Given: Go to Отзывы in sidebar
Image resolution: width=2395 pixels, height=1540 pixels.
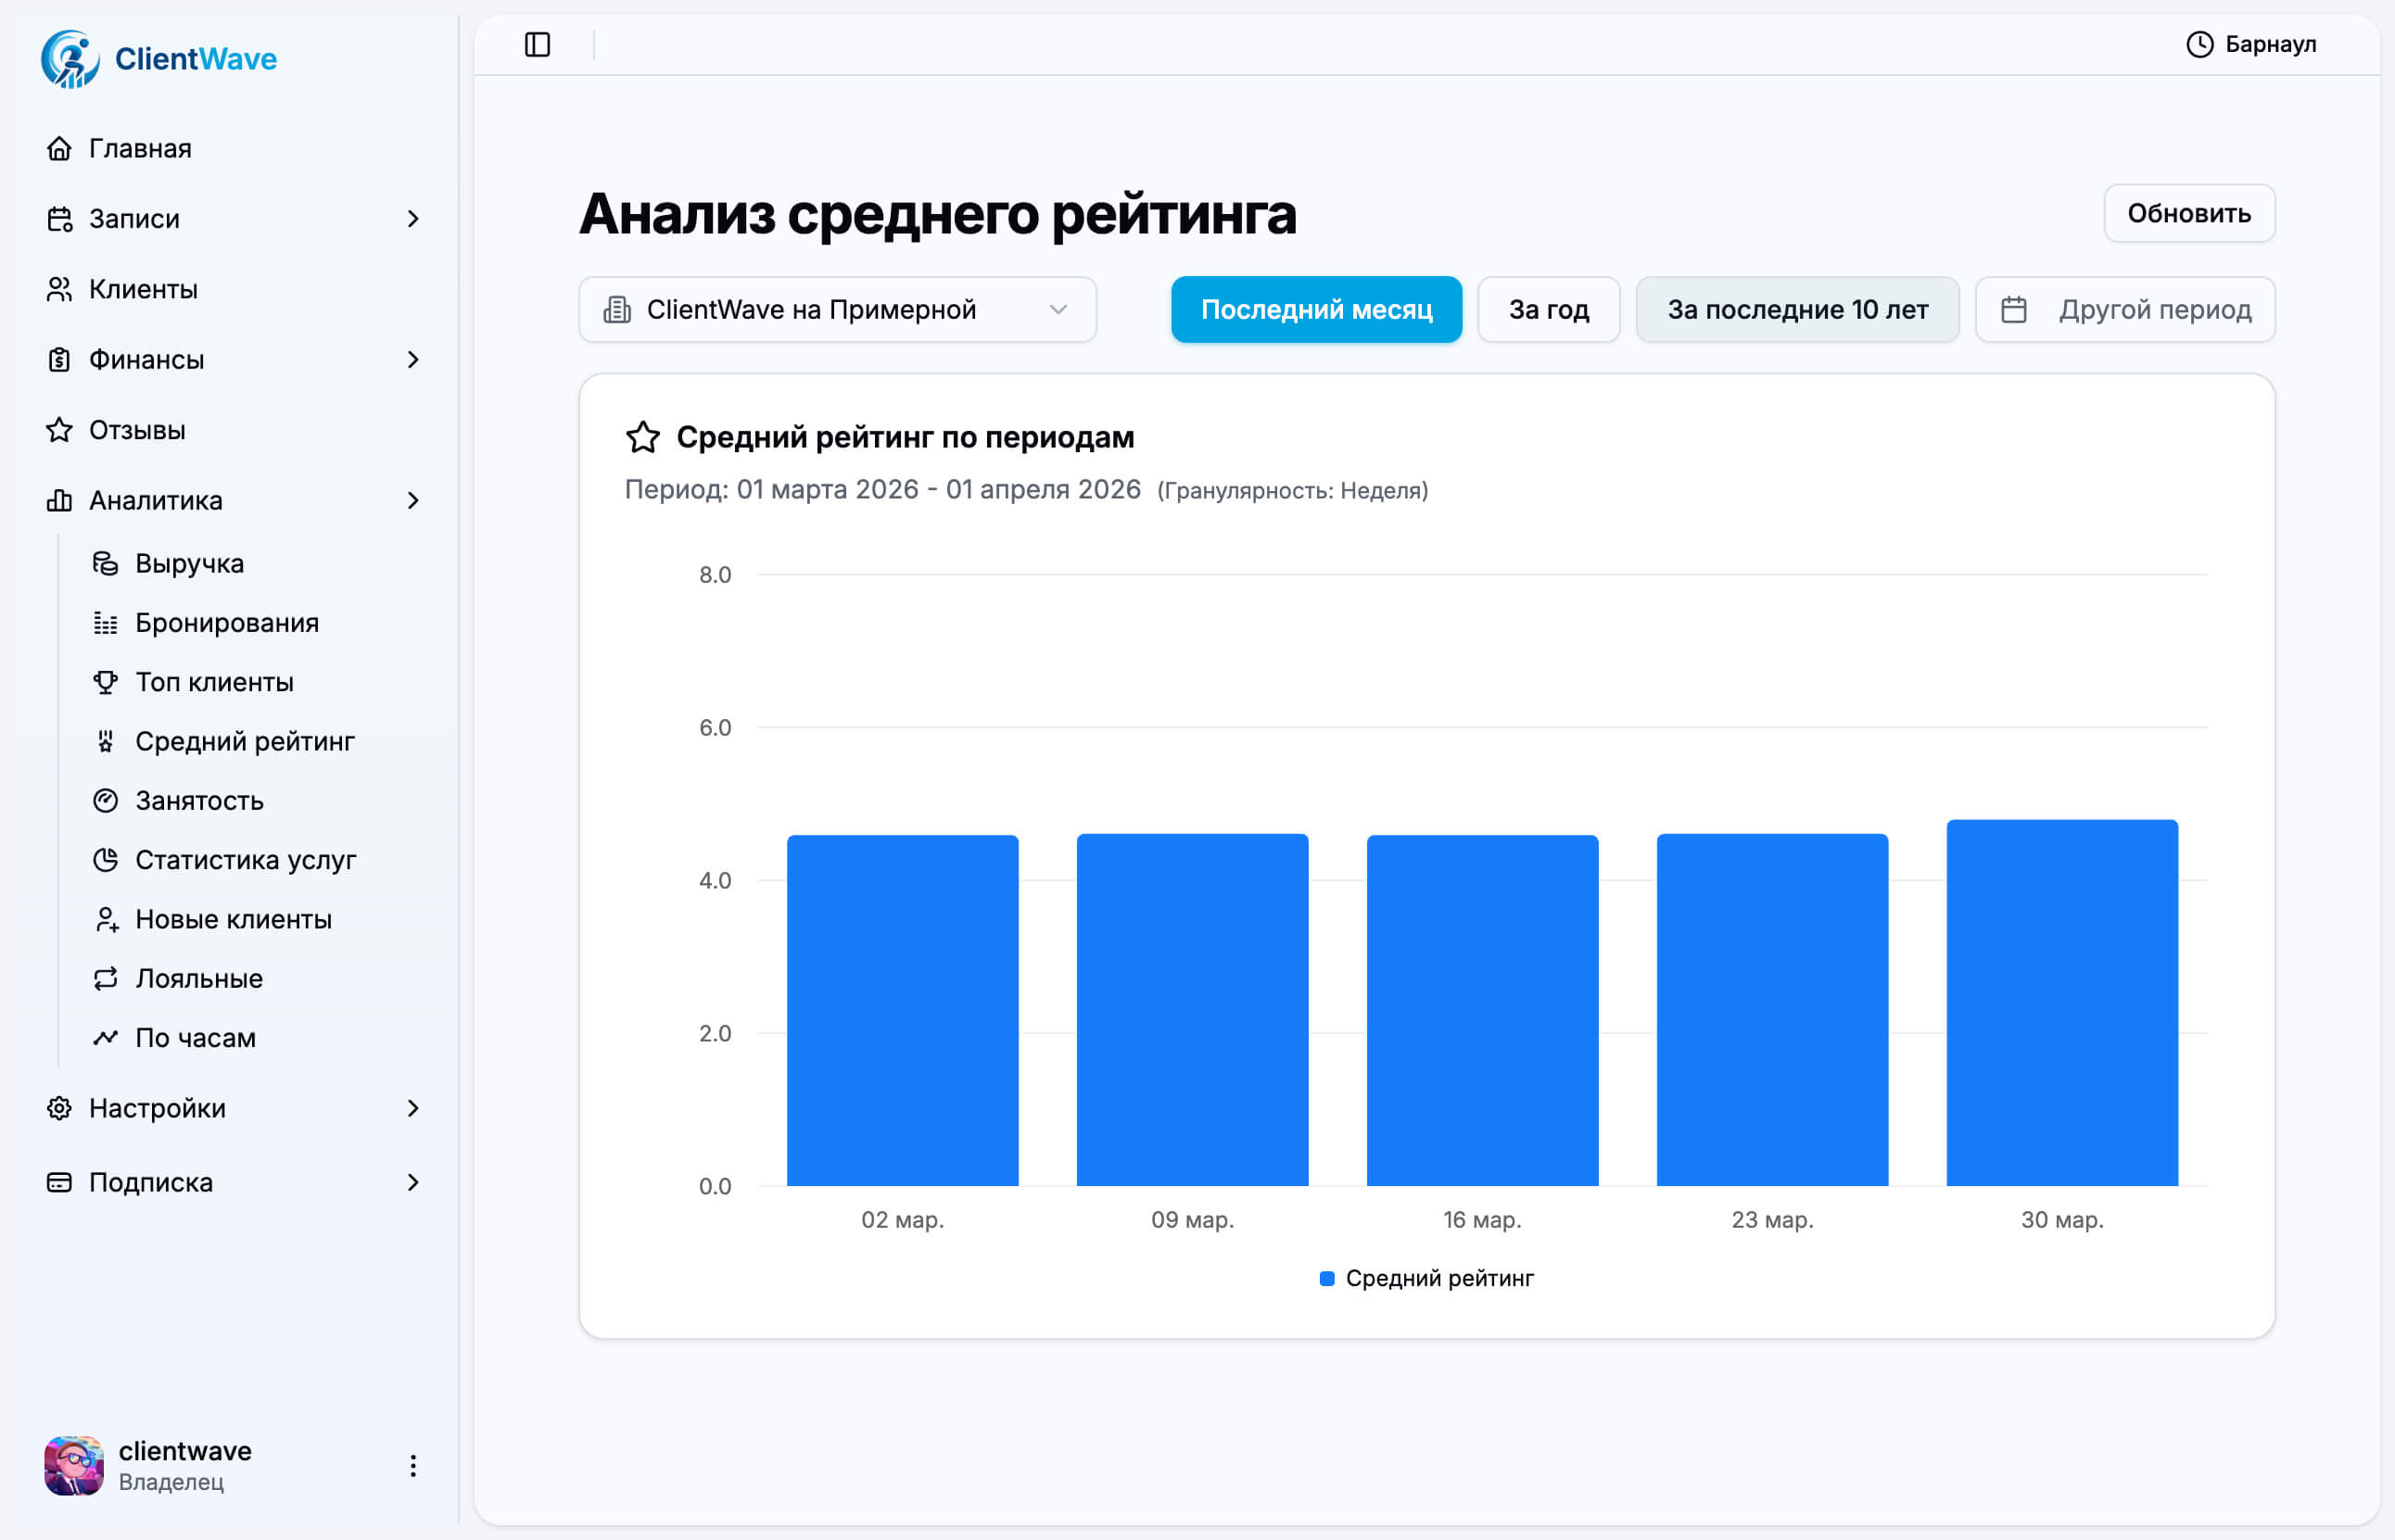Looking at the screenshot, I should point(137,430).
